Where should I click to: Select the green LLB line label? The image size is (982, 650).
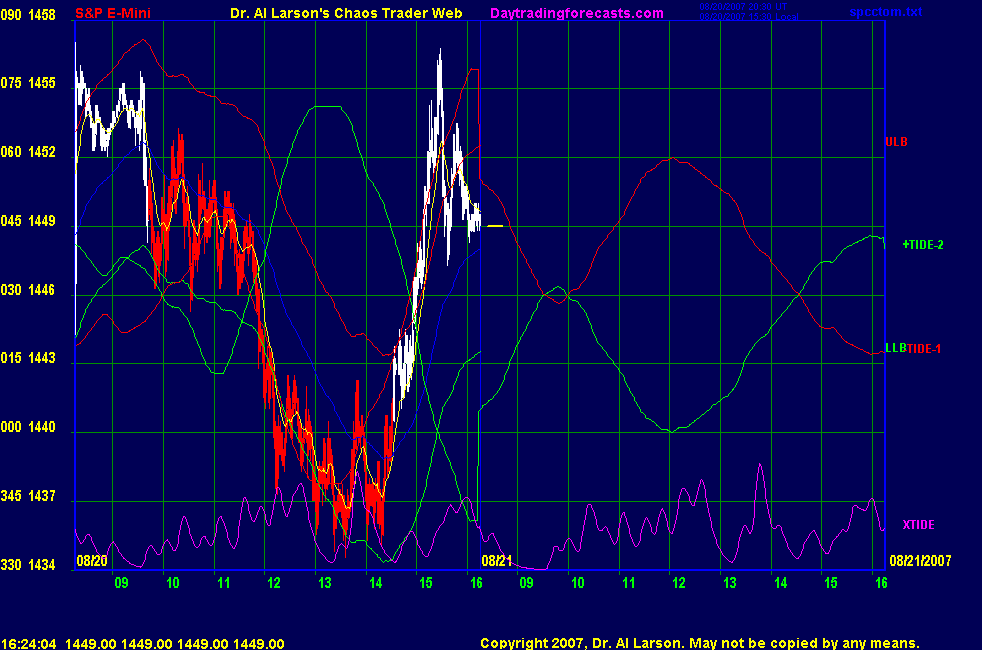[x=894, y=348]
